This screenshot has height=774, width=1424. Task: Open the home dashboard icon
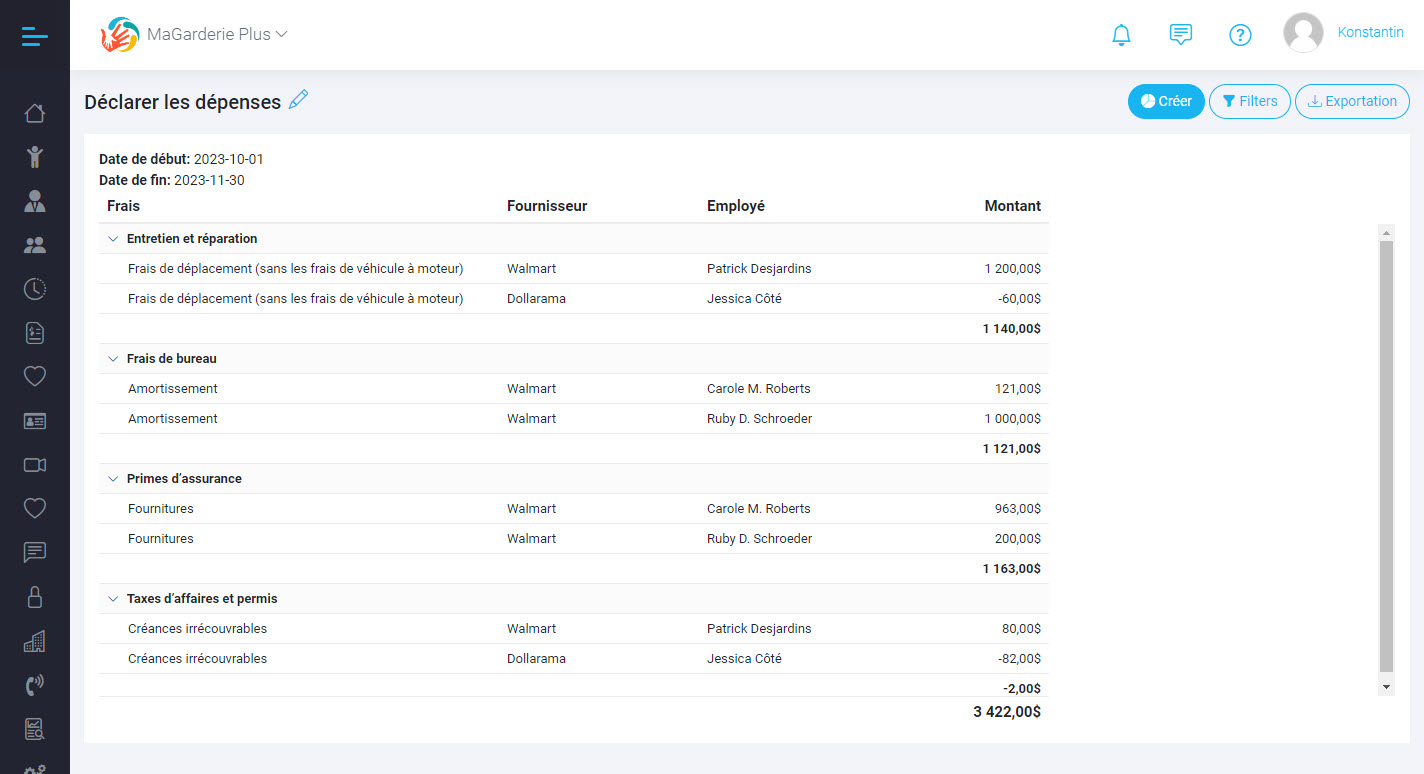(x=34, y=113)
